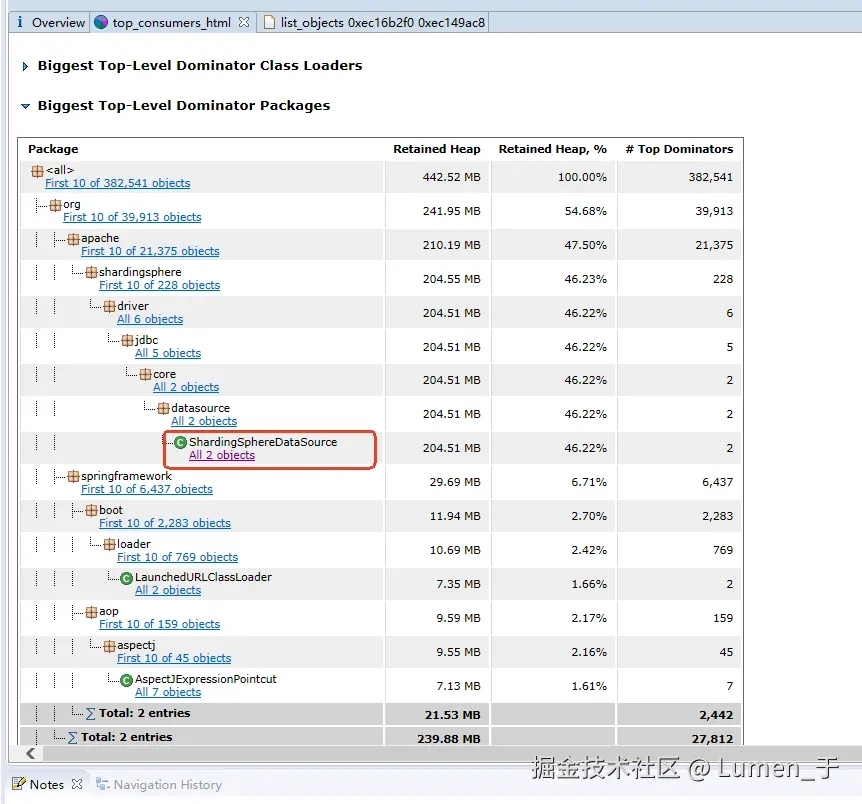Image resolution: width=862 pixels, height=804 pixels.
Task: Click the apache package icon
Action: [73, 239]
